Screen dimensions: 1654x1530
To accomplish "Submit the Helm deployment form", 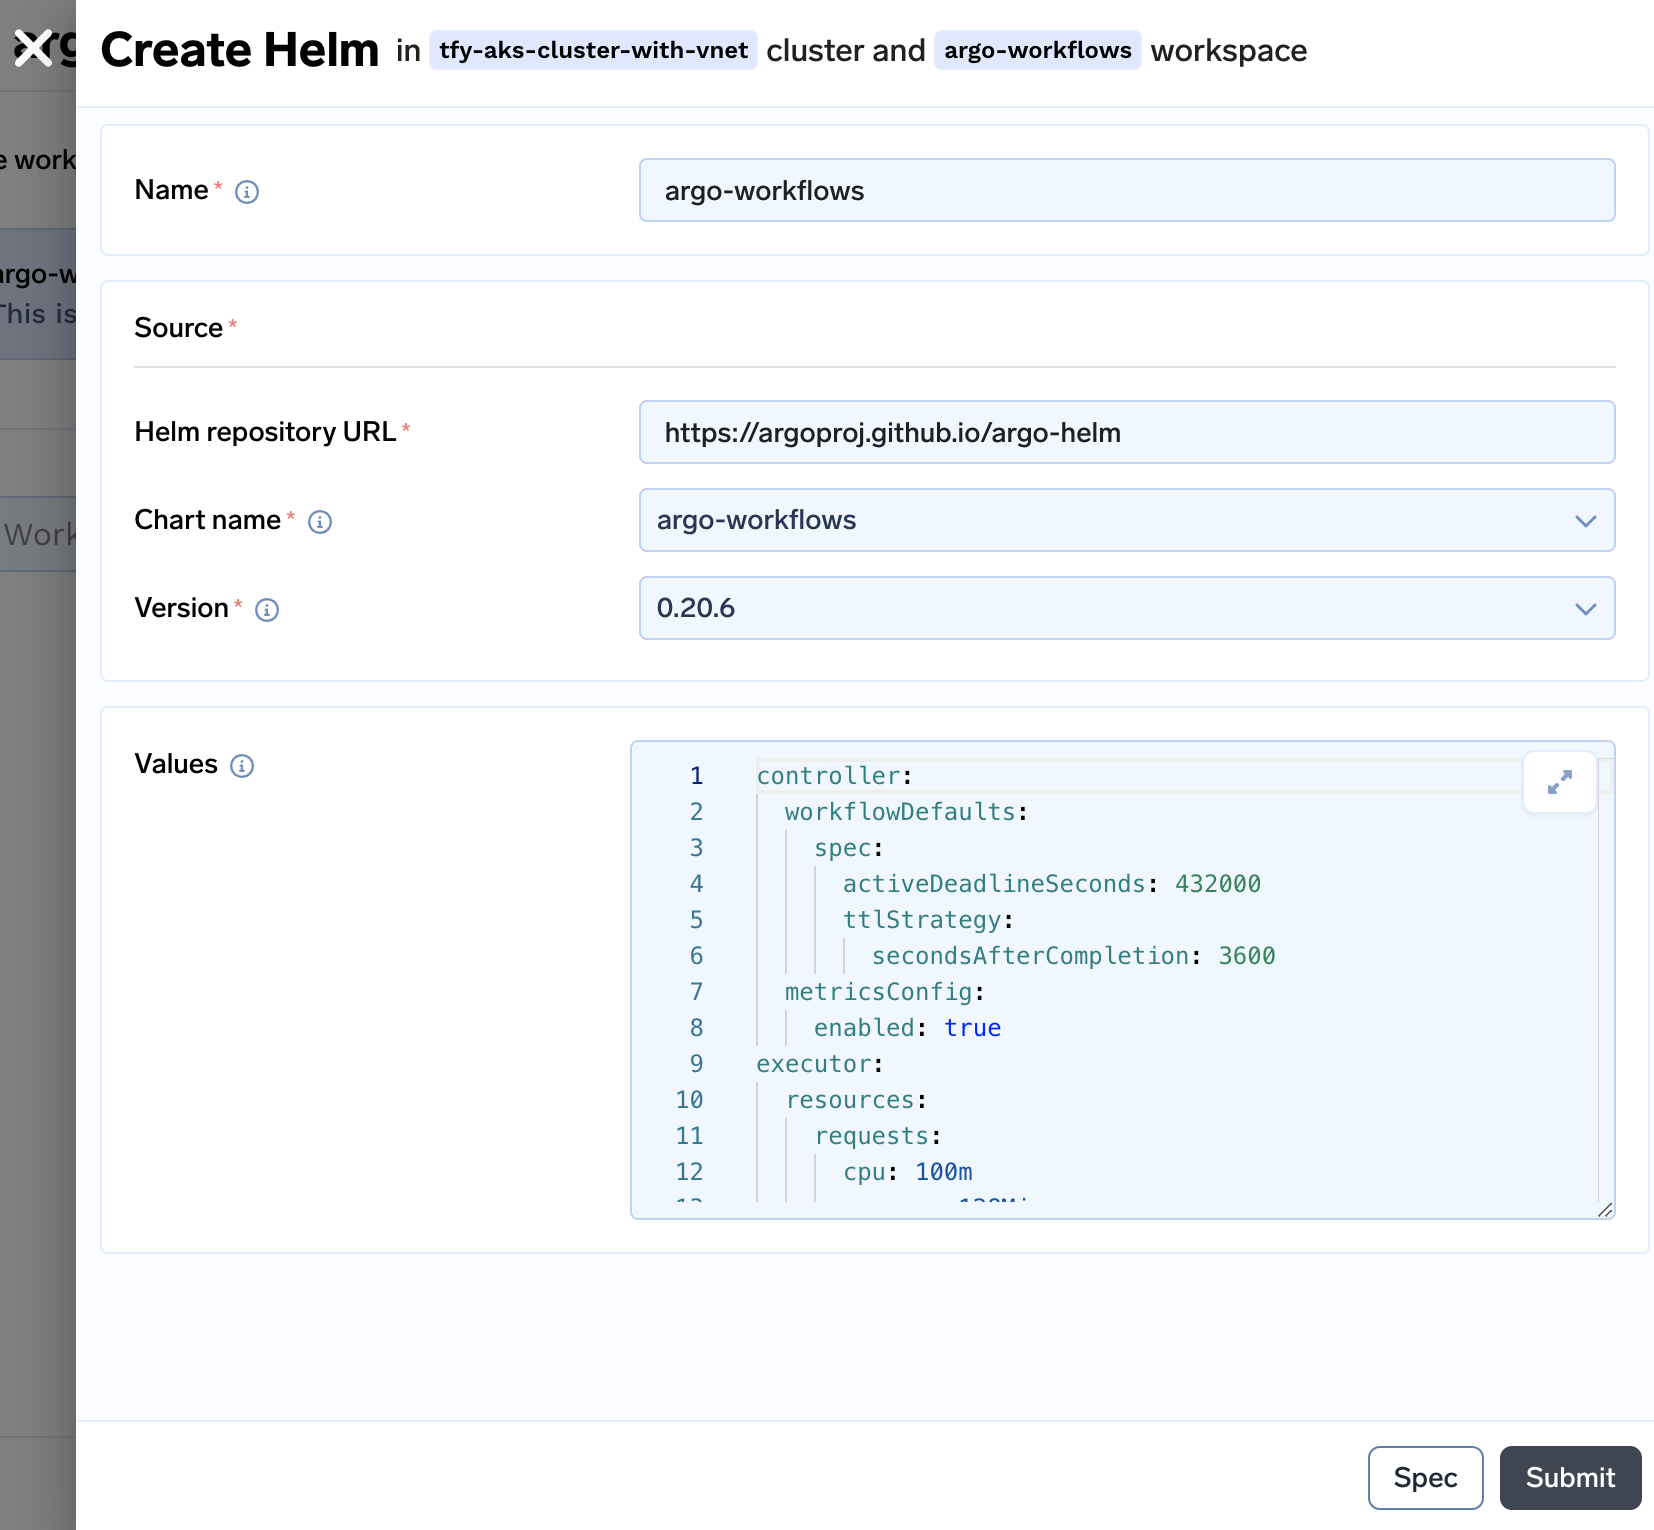I will [1569, 1477].
